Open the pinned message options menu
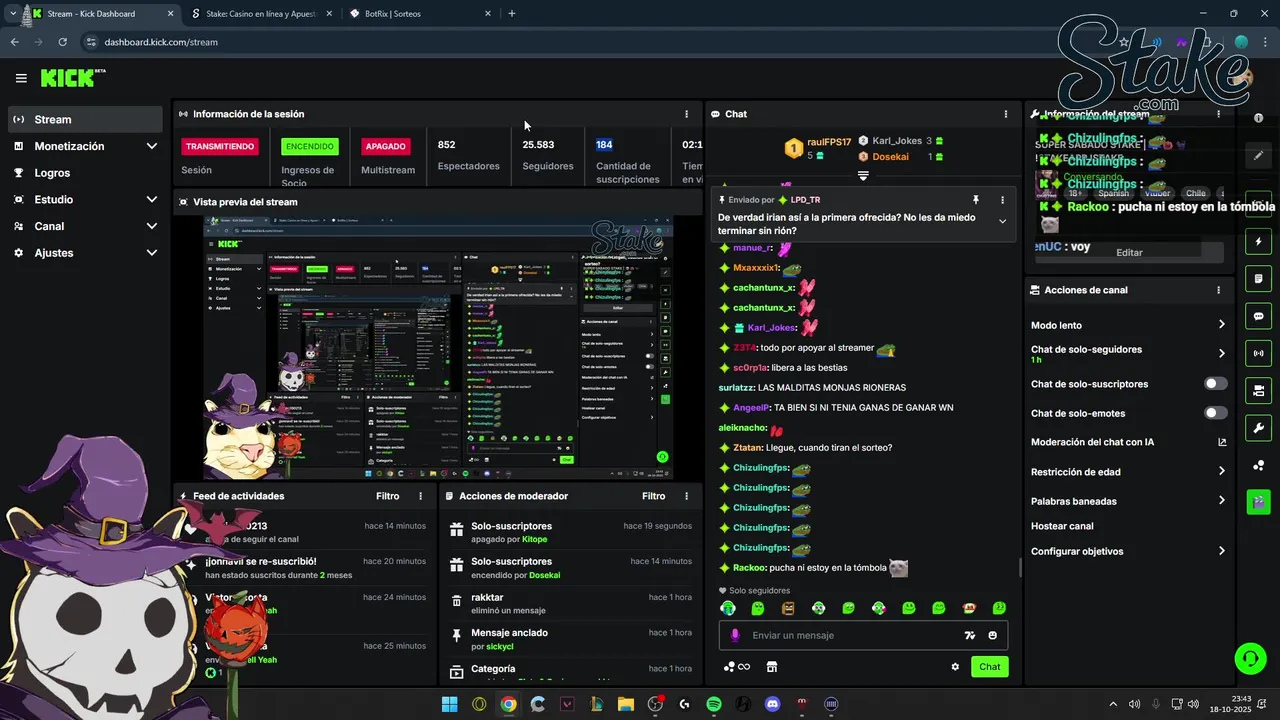 pos(1002,200)
